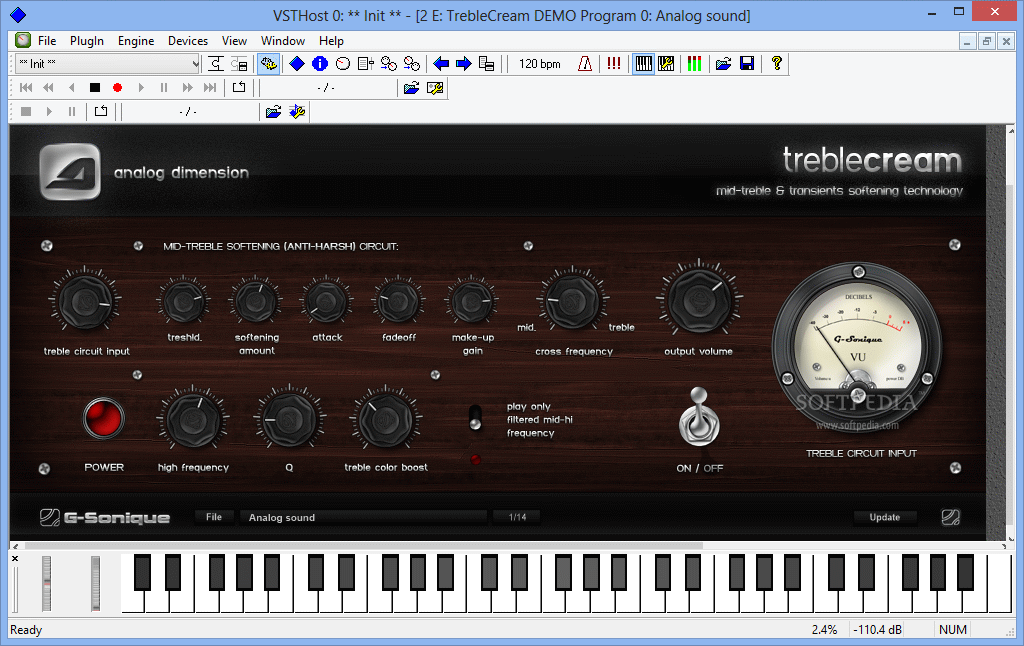Click the blue diamond plugin window icon
This screenshot has width=1024, height=646.
297,63
